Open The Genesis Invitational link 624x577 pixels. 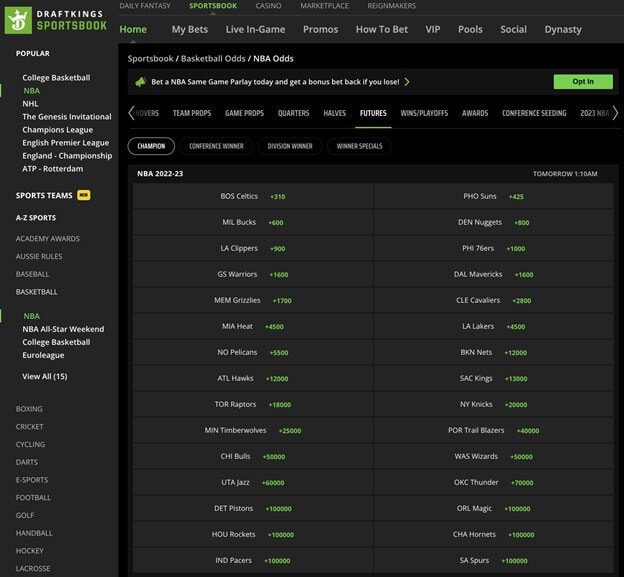pyautogui.click(x=67, y=117)
